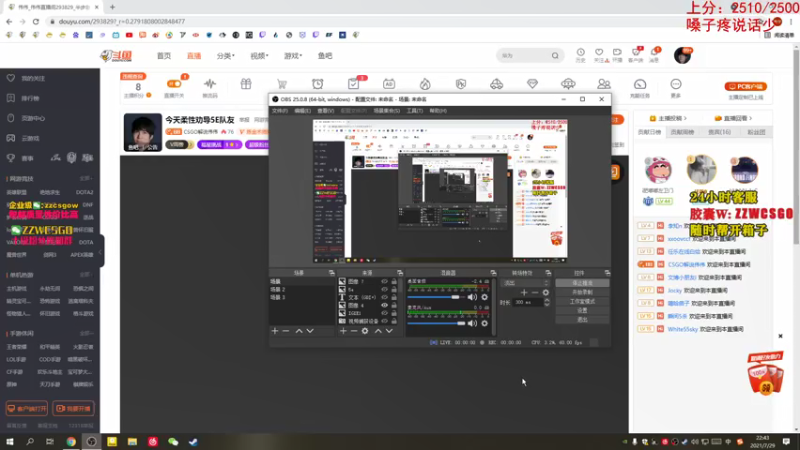The width and height of the screenshot is (800, 450).
Task: Adjust the 桌面音频 volume slider
Action: [436, 297]
